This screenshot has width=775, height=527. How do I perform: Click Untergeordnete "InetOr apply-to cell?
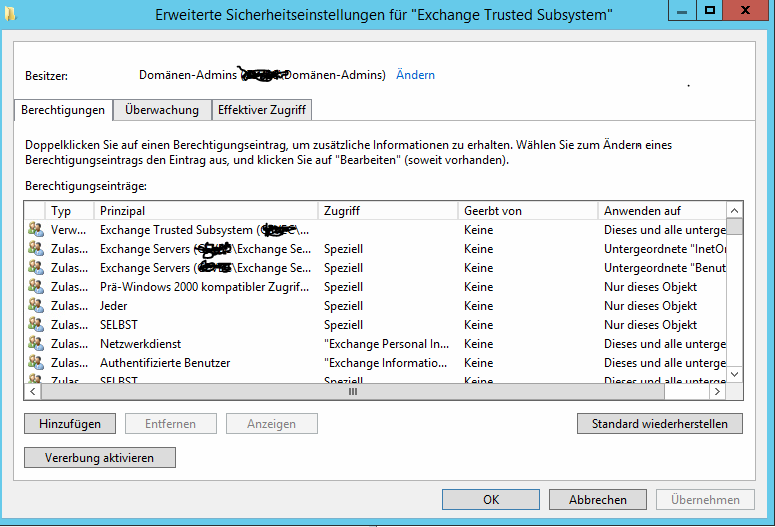point(665,249)
